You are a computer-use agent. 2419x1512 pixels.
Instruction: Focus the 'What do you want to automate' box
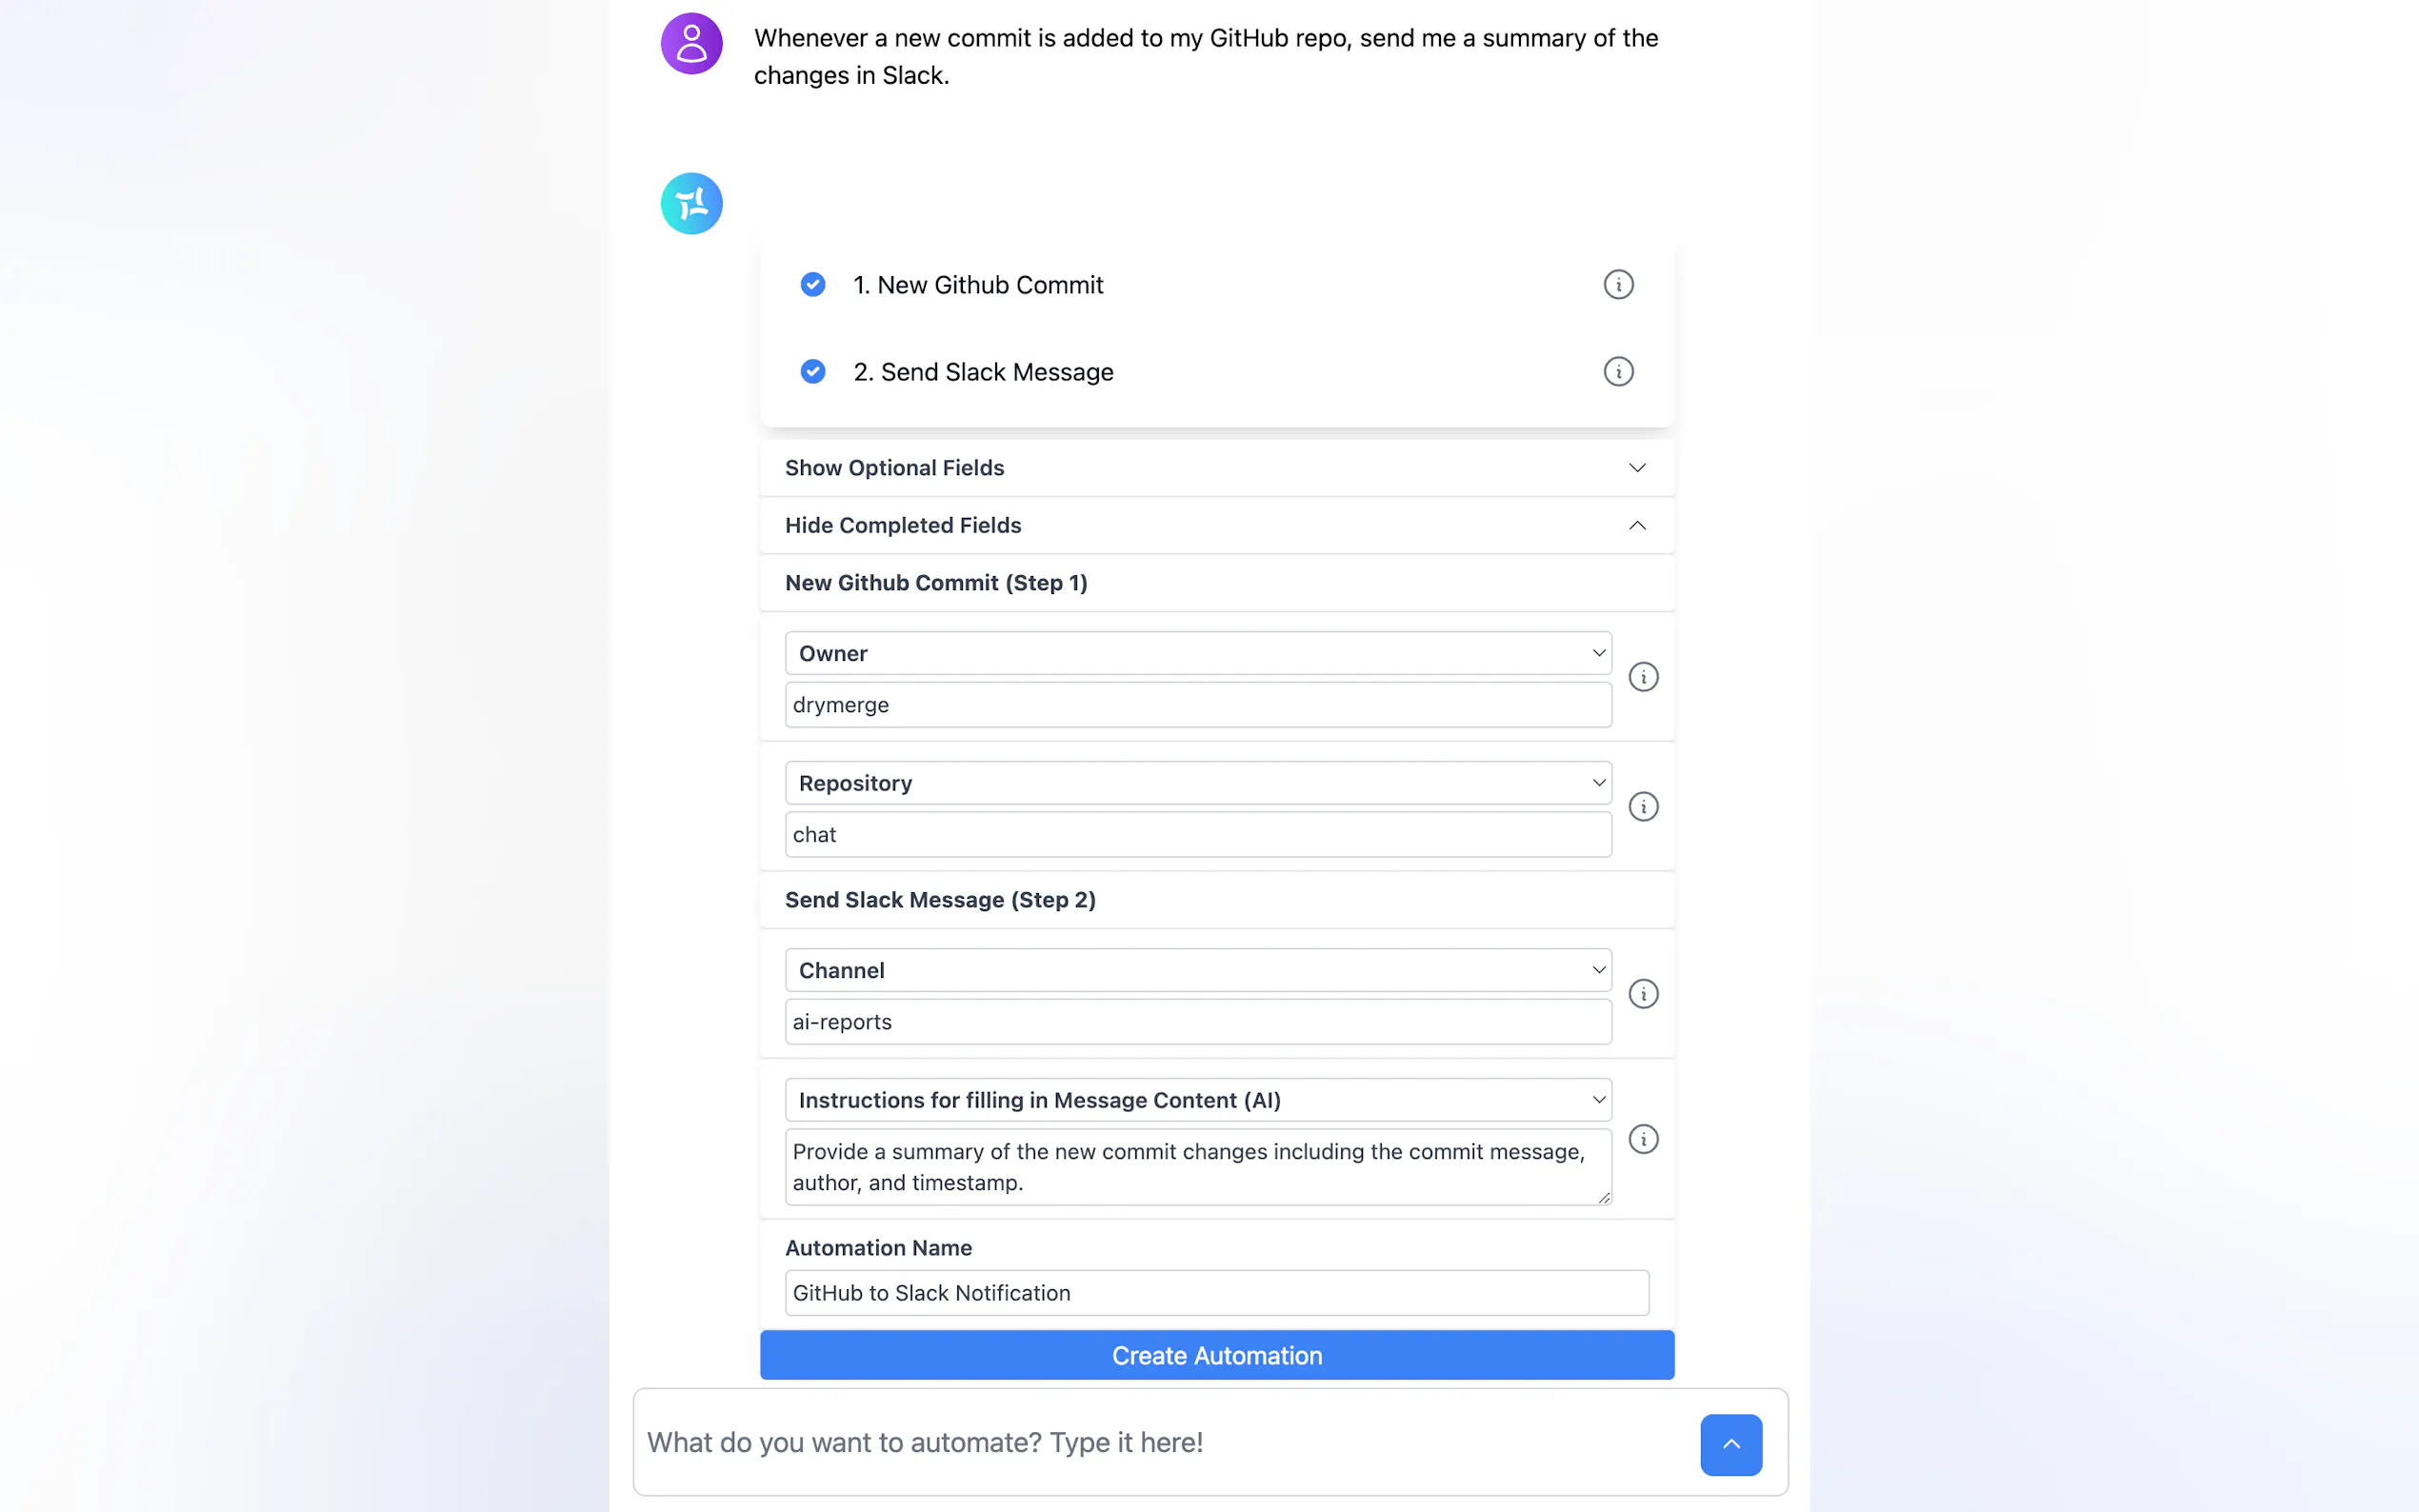[x=1160, y=1443]
